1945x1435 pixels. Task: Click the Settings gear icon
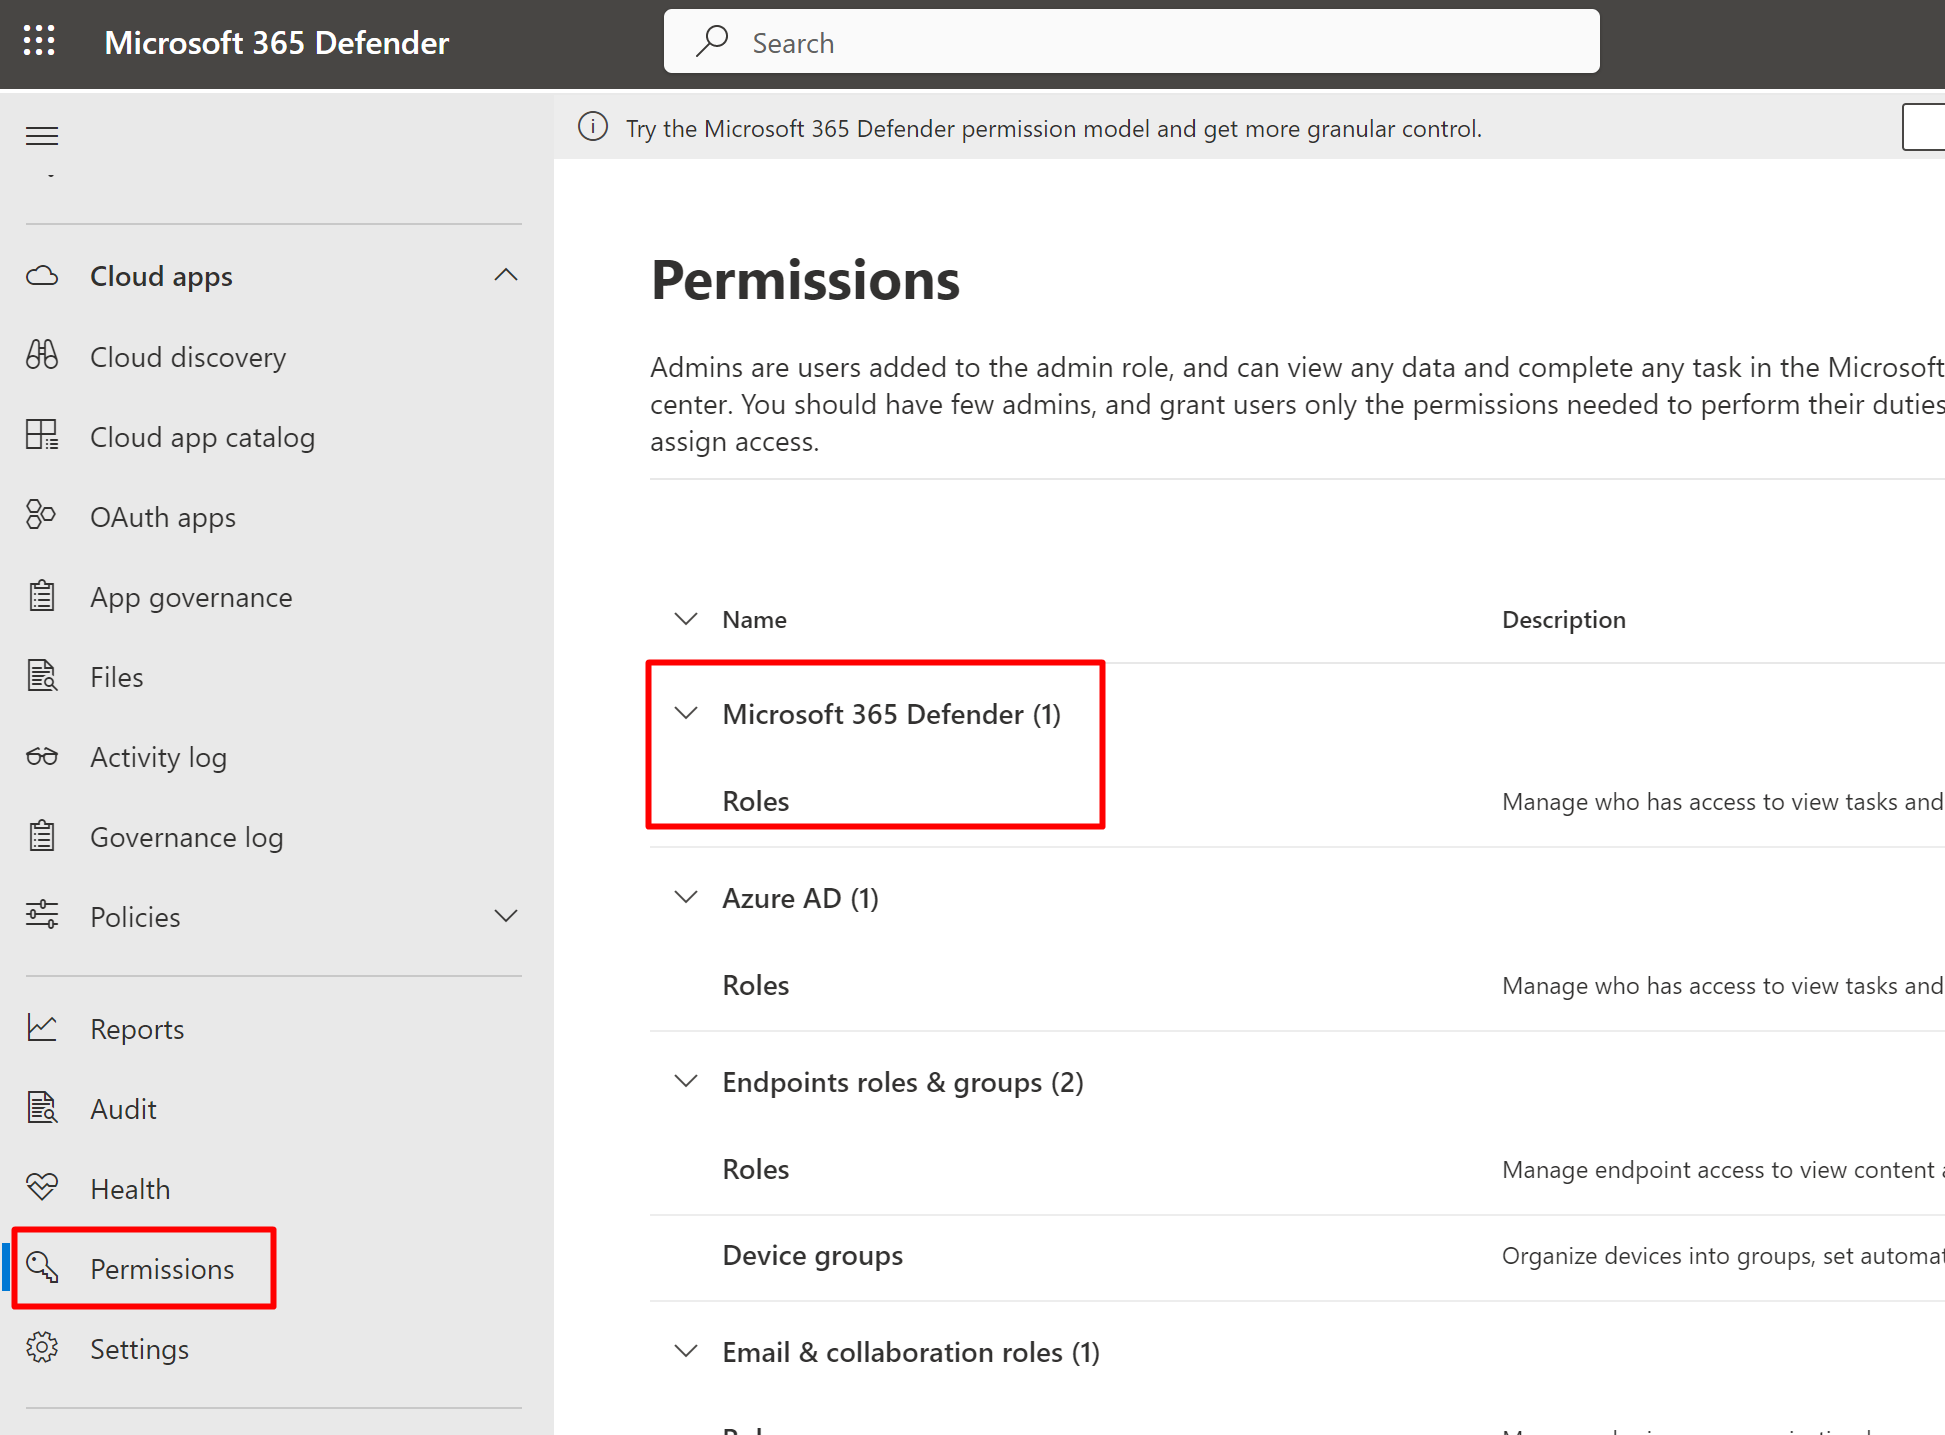42,1348
